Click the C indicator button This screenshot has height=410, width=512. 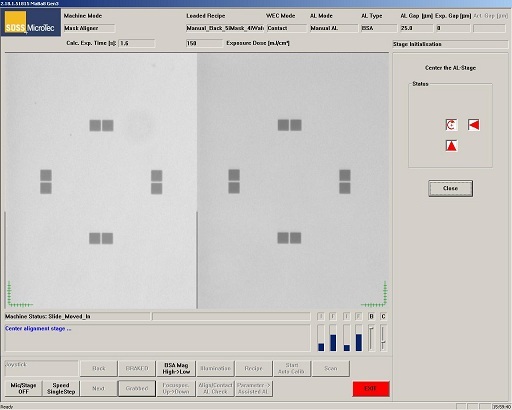[x=383, y=316]
